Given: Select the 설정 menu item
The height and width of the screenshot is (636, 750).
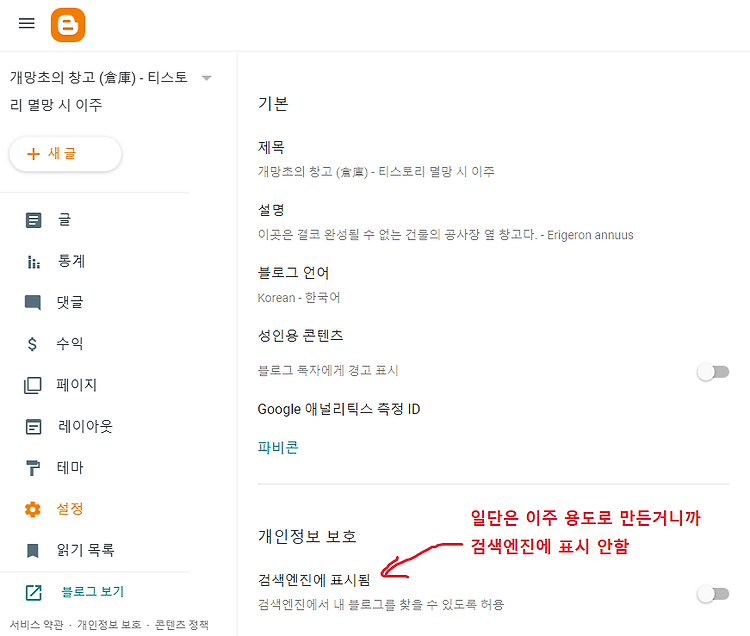Looking at the screenshot, I should pos(70,508).
